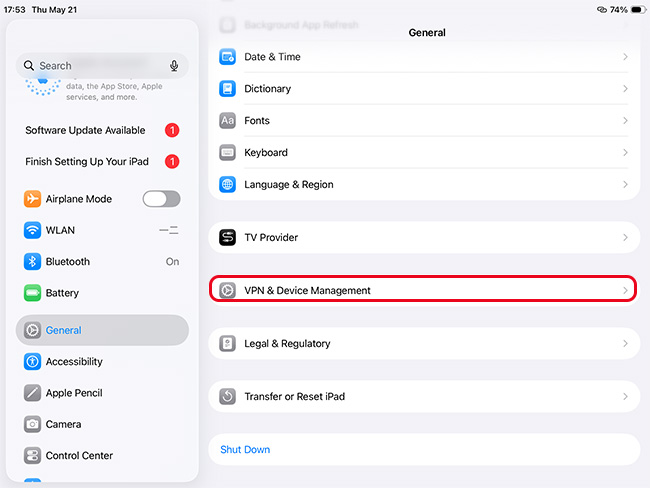Image resolution: width=650 pixels, height=488 pixels.
Task: Toggle the Airplane Mode switch
Action: click(x=162, y=199)
